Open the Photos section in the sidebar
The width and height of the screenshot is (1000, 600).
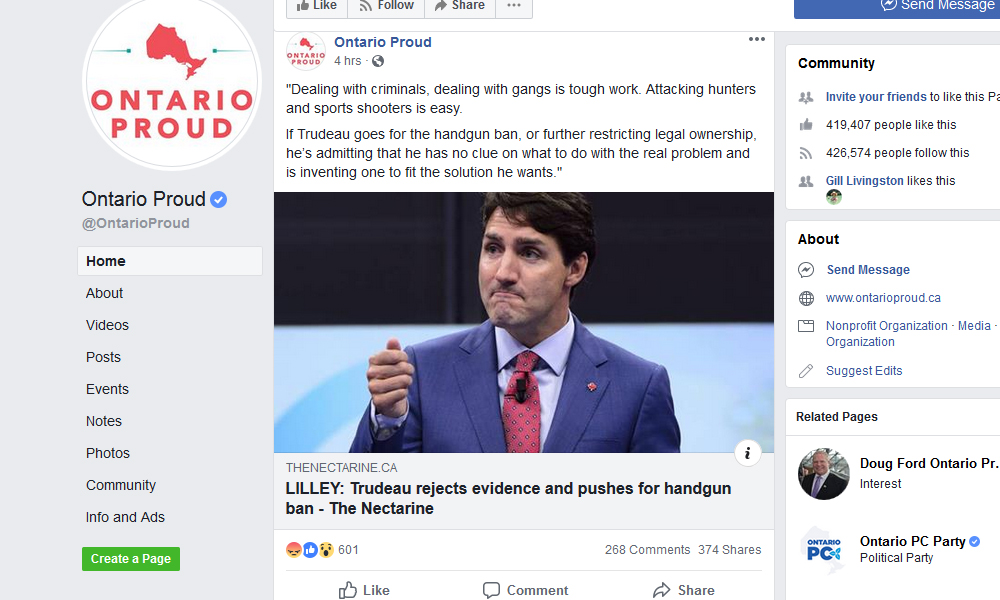[x=107, y=453]
